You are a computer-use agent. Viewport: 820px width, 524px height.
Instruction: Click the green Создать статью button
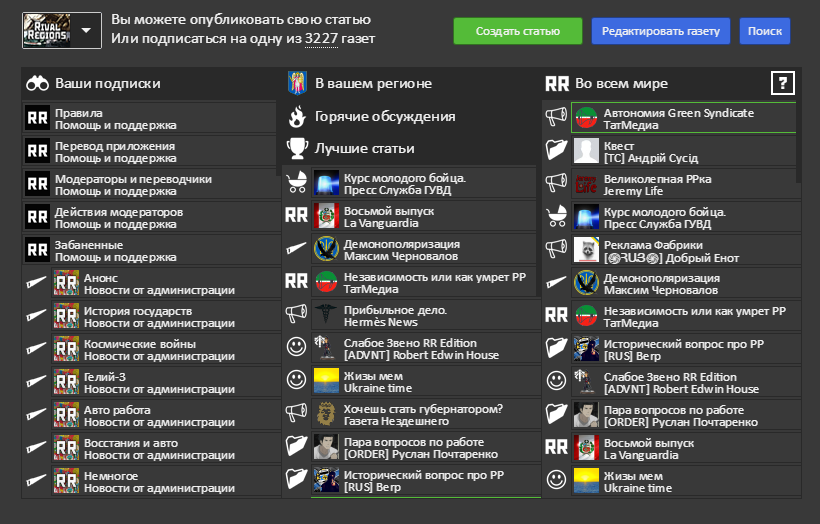click(517, 31)
